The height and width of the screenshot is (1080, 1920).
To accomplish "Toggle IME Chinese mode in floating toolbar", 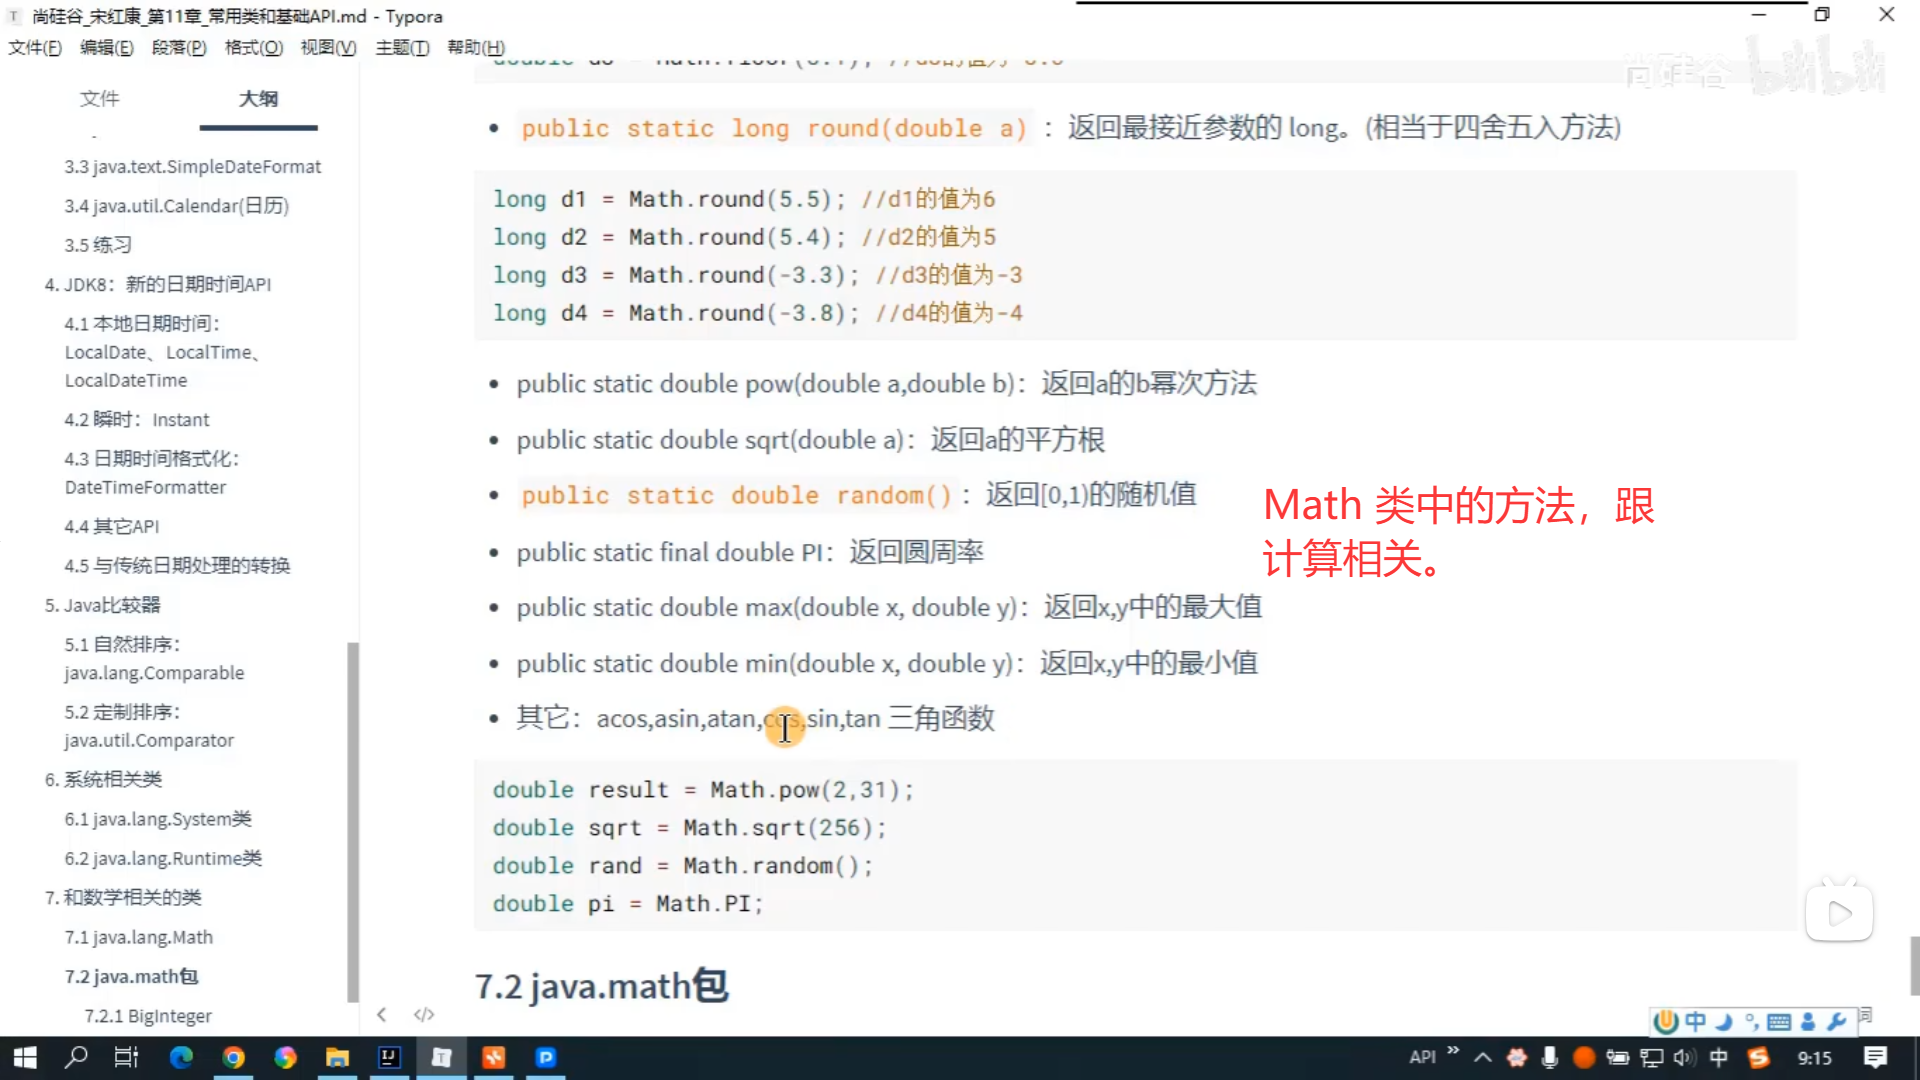I will coord(1695,1021).
